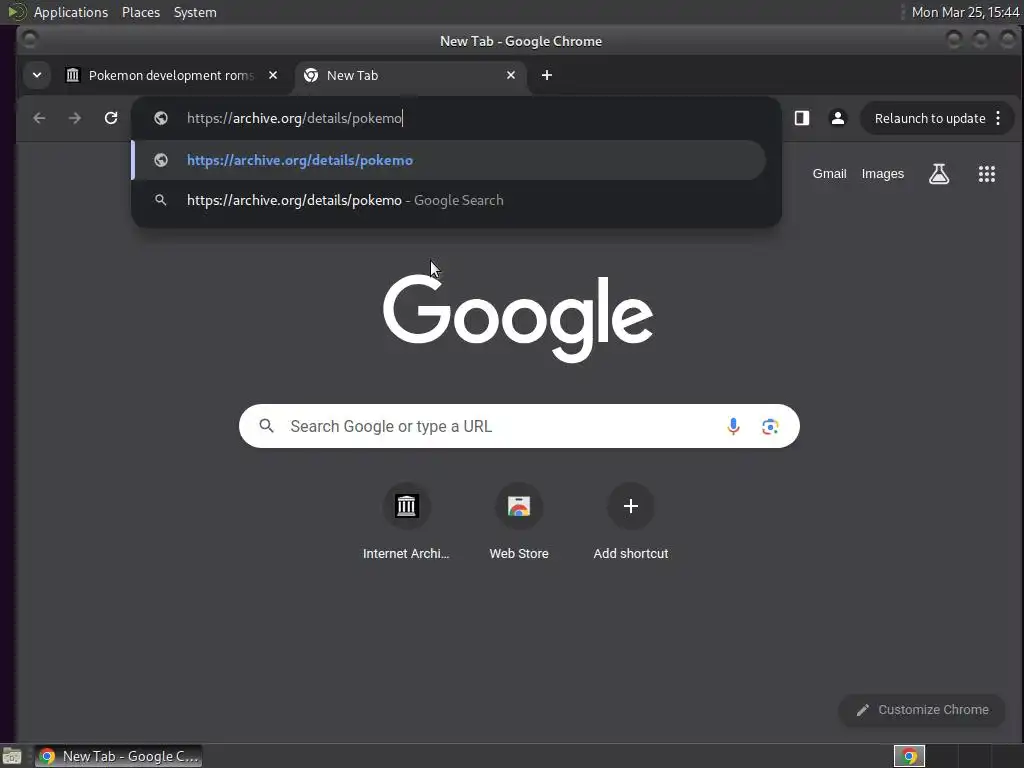Open Google apps grid
This screenshot has height=768, width=1024.
[987, 174]
